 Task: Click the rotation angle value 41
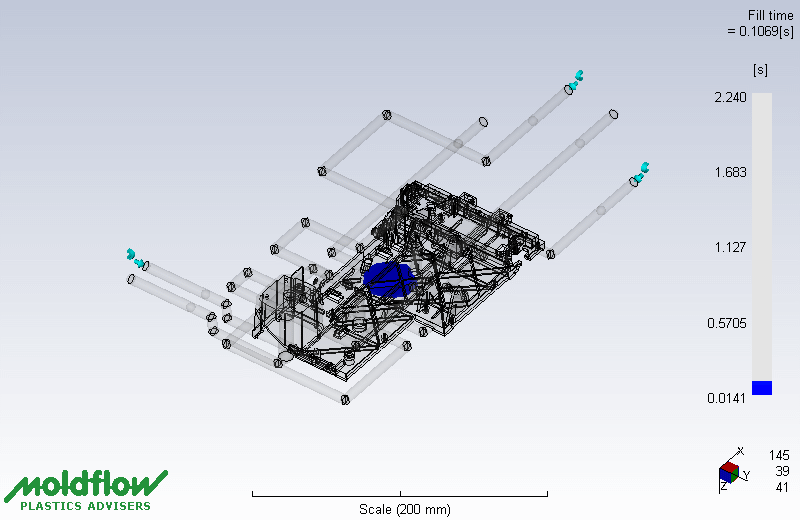point(781,487)
